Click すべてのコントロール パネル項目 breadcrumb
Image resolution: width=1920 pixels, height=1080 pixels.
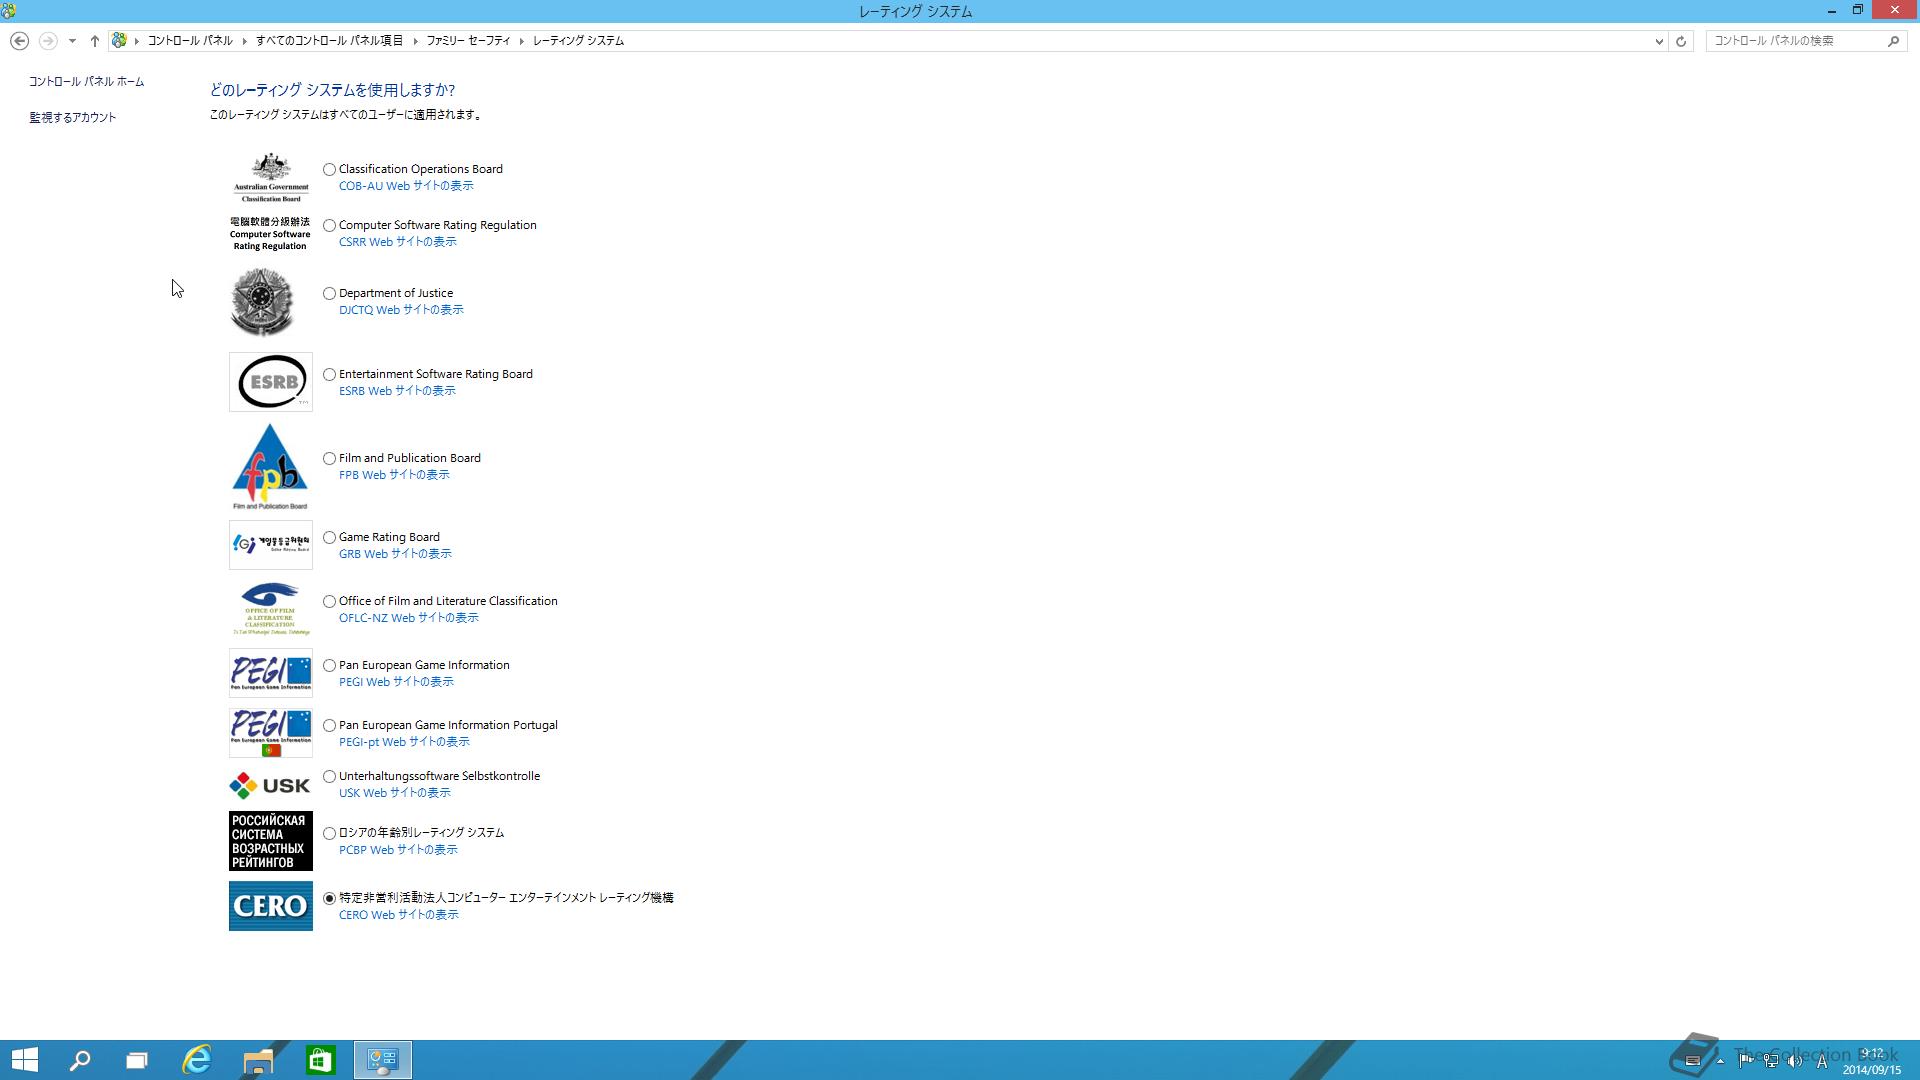click(x=329, y=41)
